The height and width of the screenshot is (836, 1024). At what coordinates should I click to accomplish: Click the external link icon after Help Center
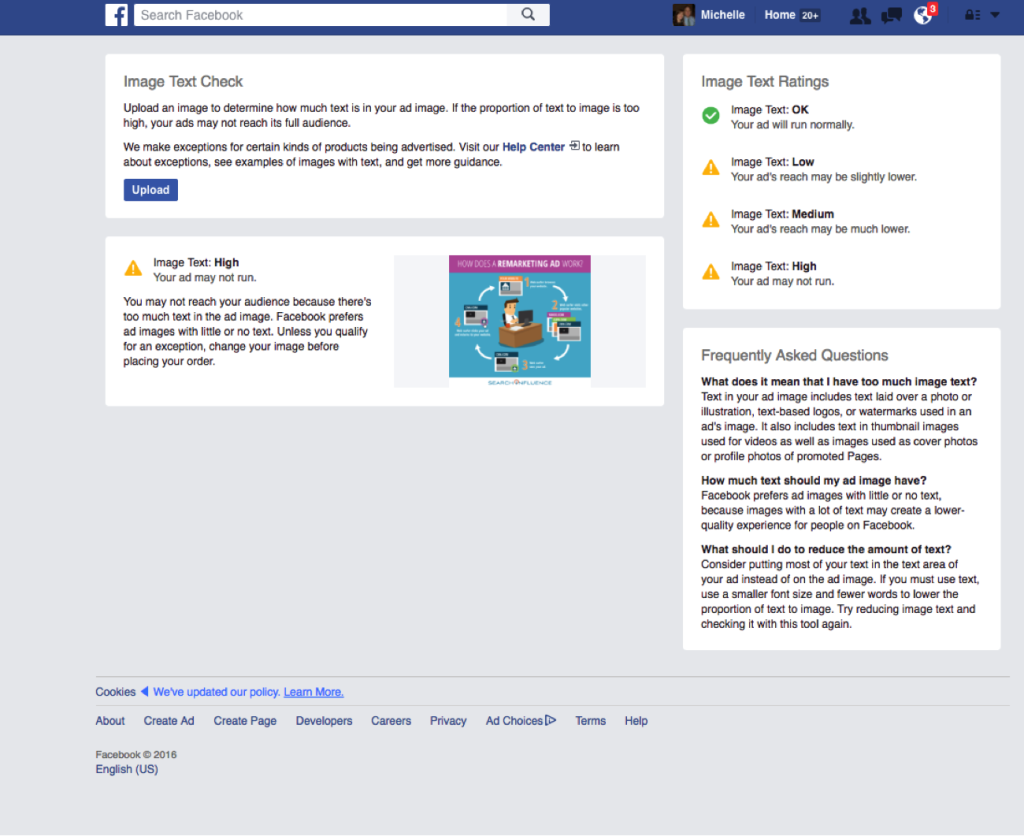[573, 146]
